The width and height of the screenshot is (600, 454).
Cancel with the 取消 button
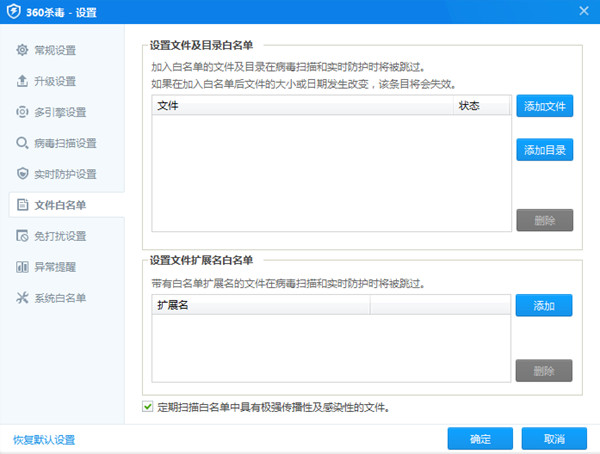coord(554,439)
